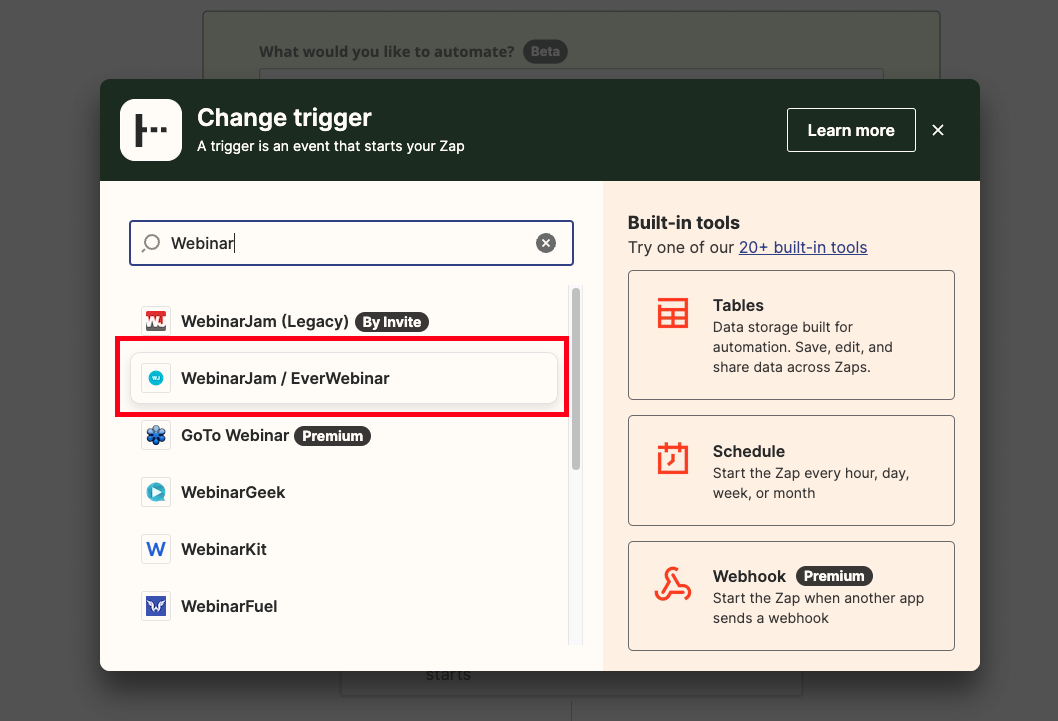Screen dimensions: 1058x721
Task: Click the Webhook icon
Action: (x=672, y=585)
